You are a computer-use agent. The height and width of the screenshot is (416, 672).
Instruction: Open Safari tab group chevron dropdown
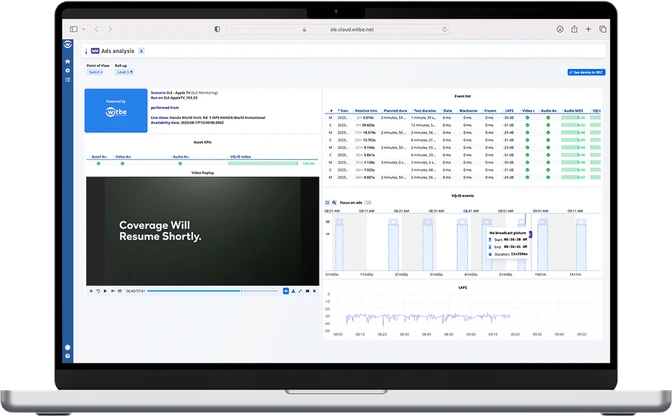click(x=84, y=29)
